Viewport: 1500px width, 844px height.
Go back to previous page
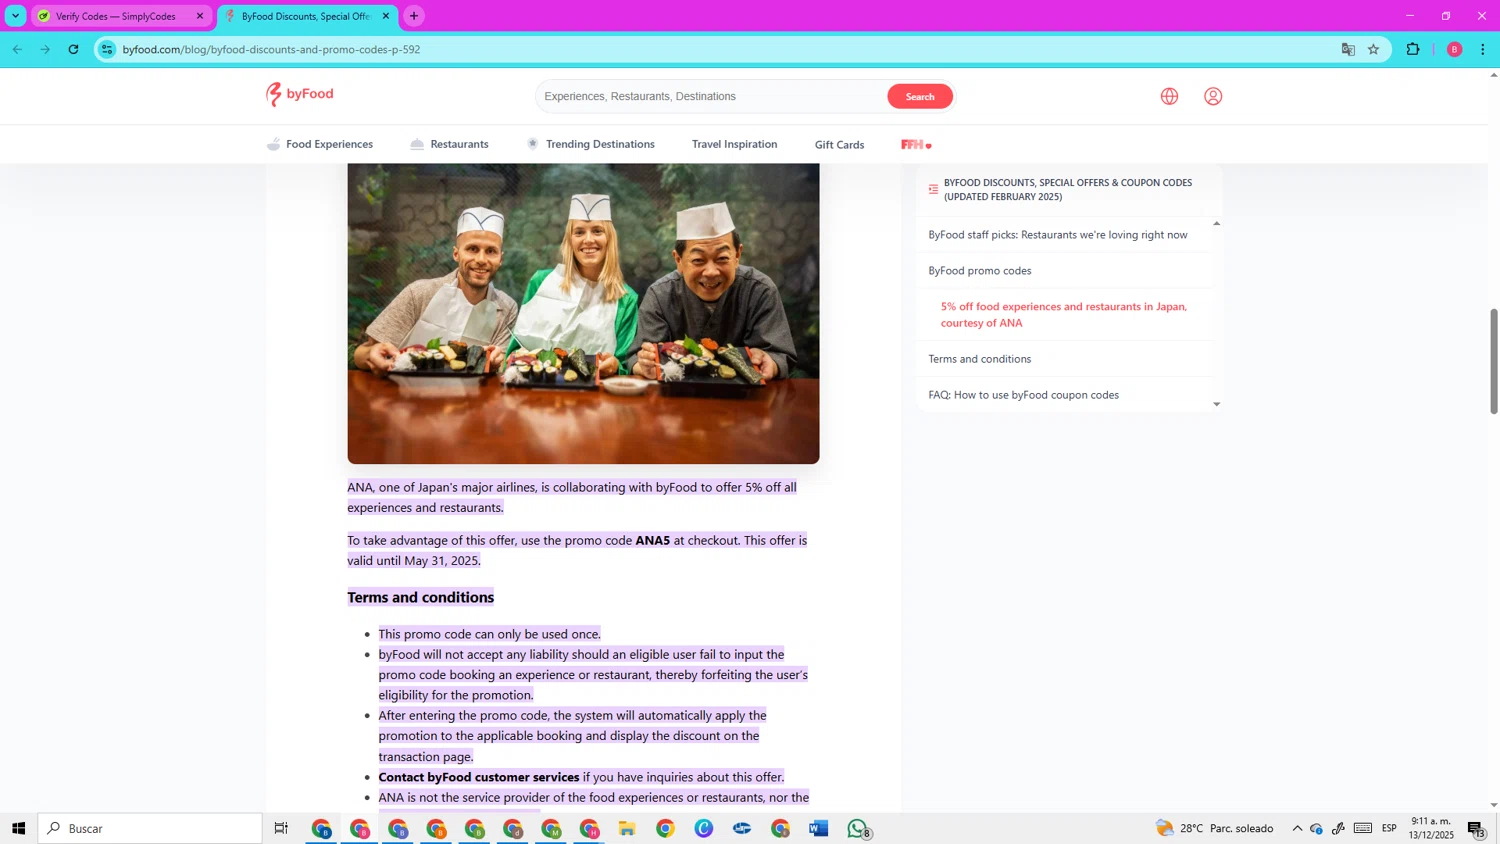[17, 49]
